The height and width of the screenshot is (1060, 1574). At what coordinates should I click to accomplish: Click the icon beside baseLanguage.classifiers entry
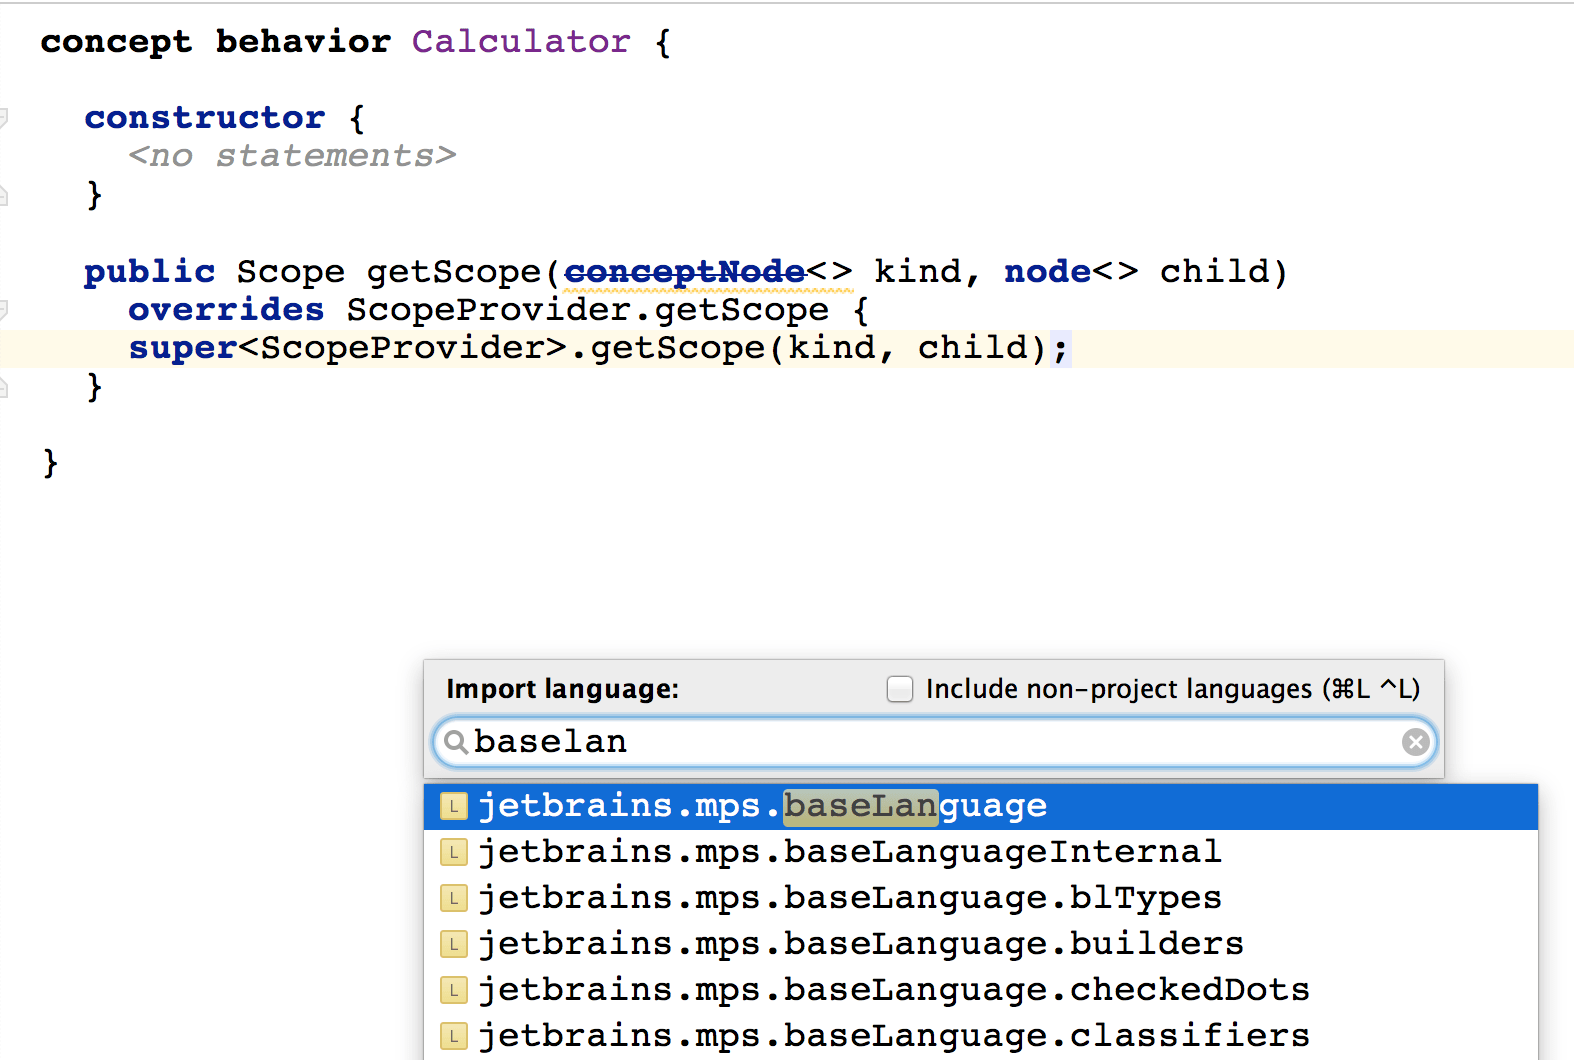tap(454, 1036)
